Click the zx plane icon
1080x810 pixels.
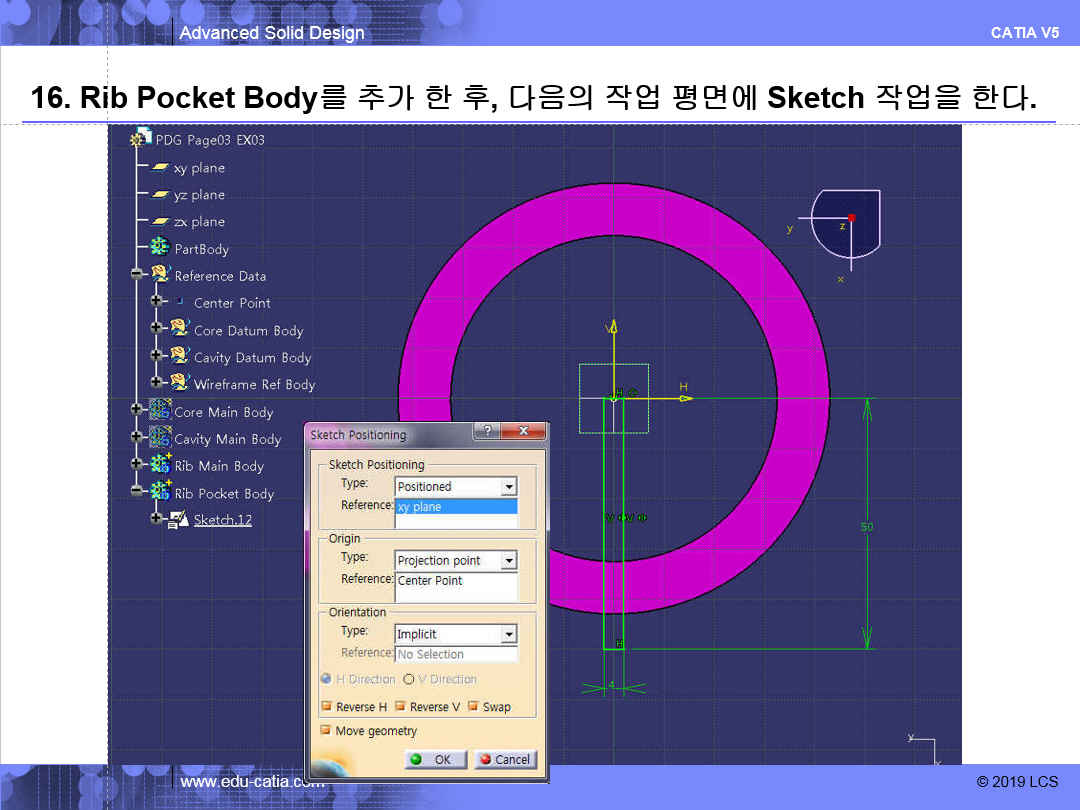(x=160, y=222)
